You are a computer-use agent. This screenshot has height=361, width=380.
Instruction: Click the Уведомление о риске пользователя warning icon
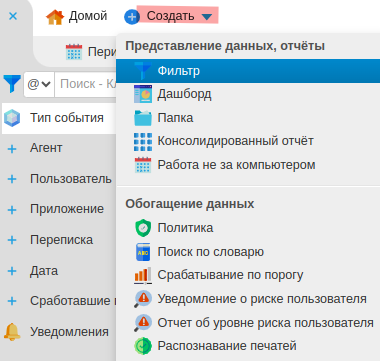click(143, 299)
